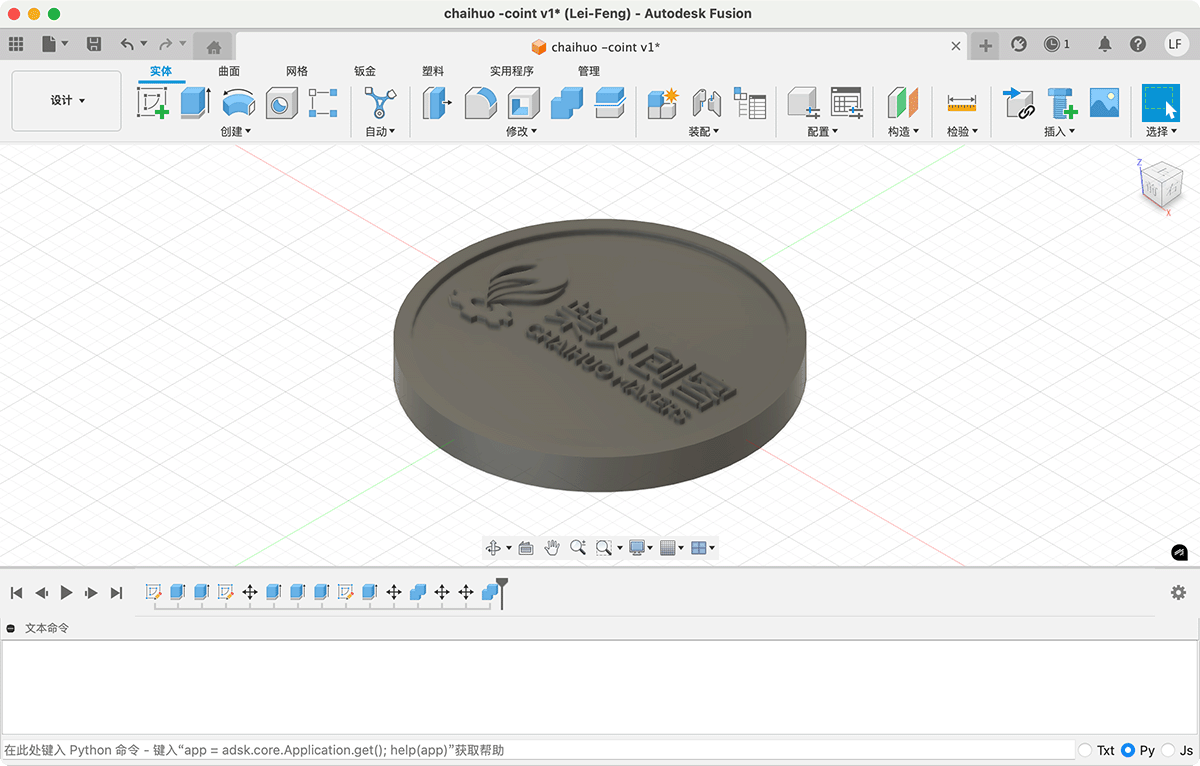Expand the 插入 menu
This screenshot has height=766, width=1200.
pos(1060,131)
